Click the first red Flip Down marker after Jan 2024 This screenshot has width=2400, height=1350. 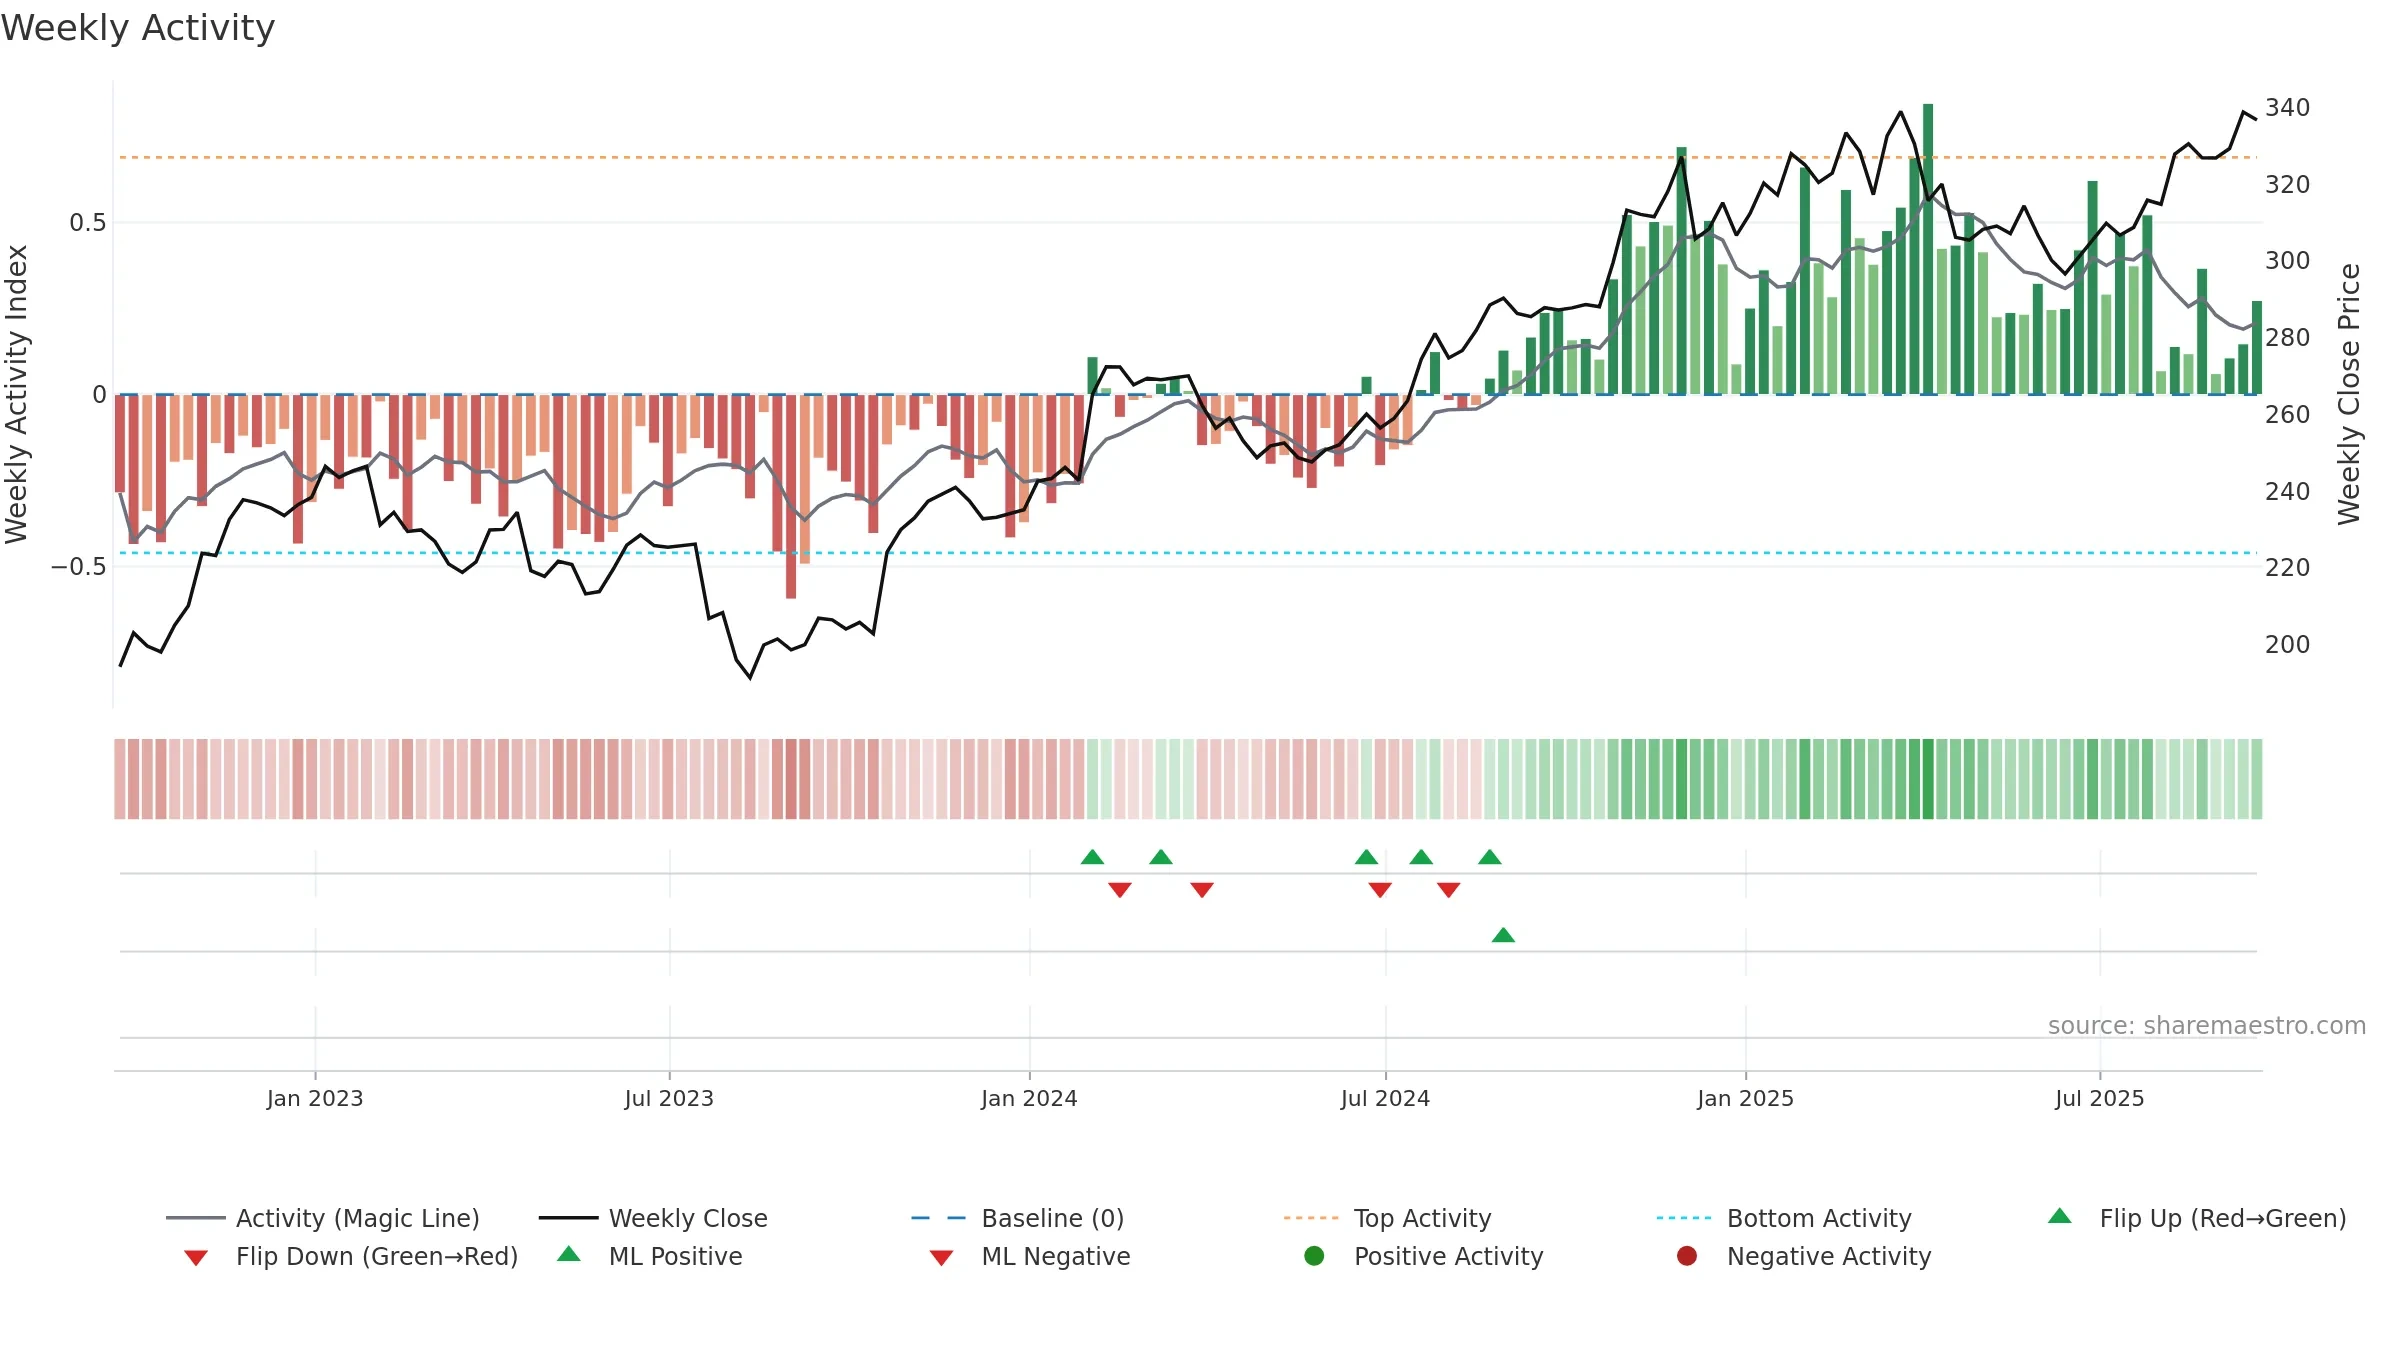click(1120, 890)
